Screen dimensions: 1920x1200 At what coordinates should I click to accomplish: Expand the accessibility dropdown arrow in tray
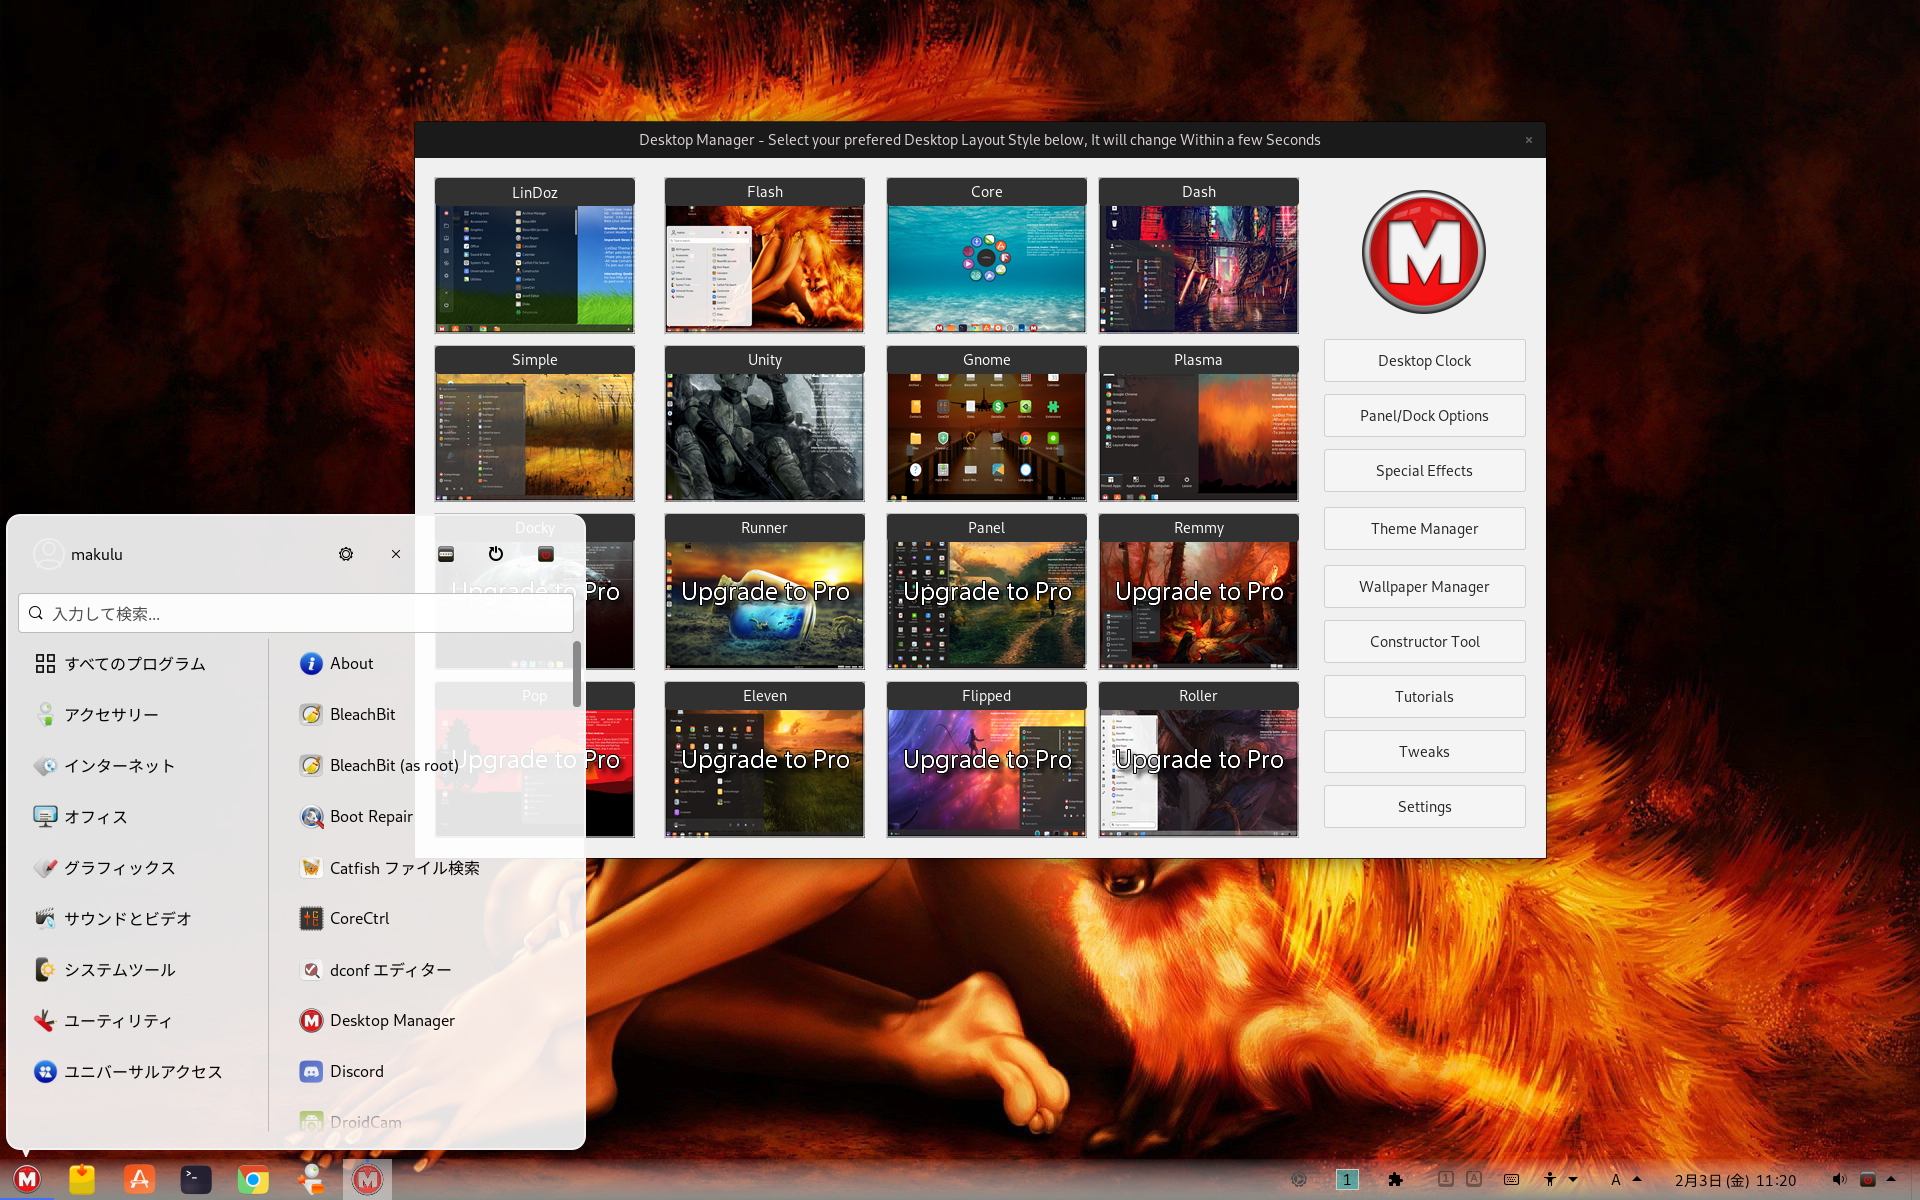coord(1573,1180)
